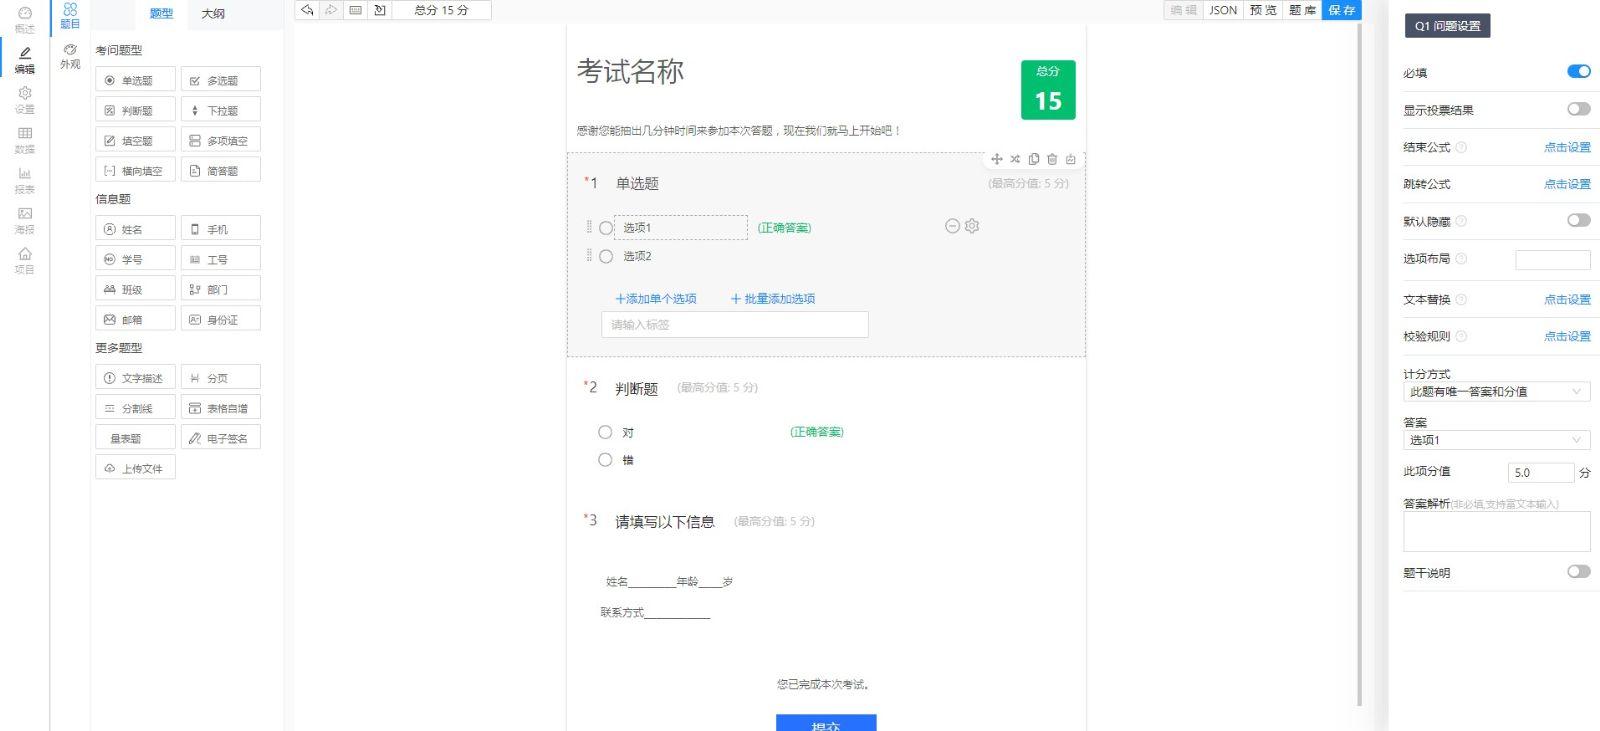Open the 数据 data sidebar item
Screen dimensions: 1600x731
(x=24, y=140)
